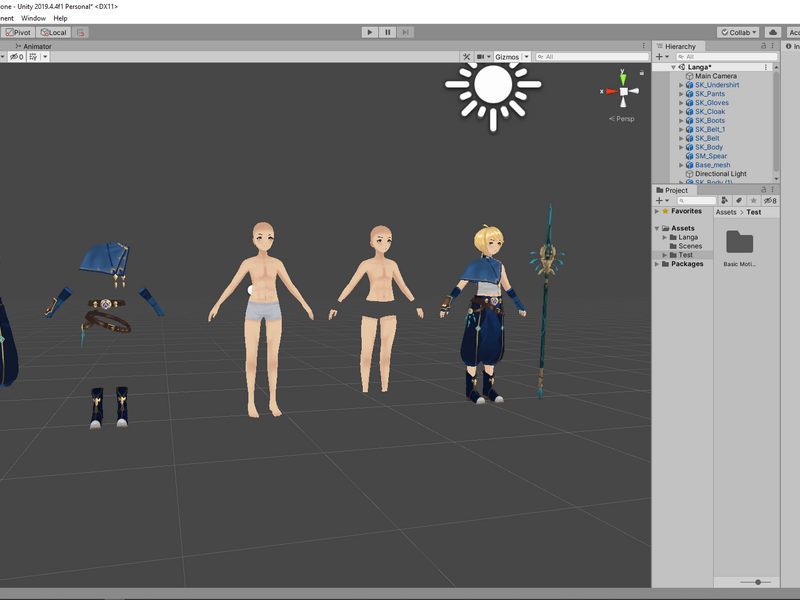Viewport: 800px width, 600px height.
Task: Select SM_Spear in the Hierarchy
Action: (711, 156)
